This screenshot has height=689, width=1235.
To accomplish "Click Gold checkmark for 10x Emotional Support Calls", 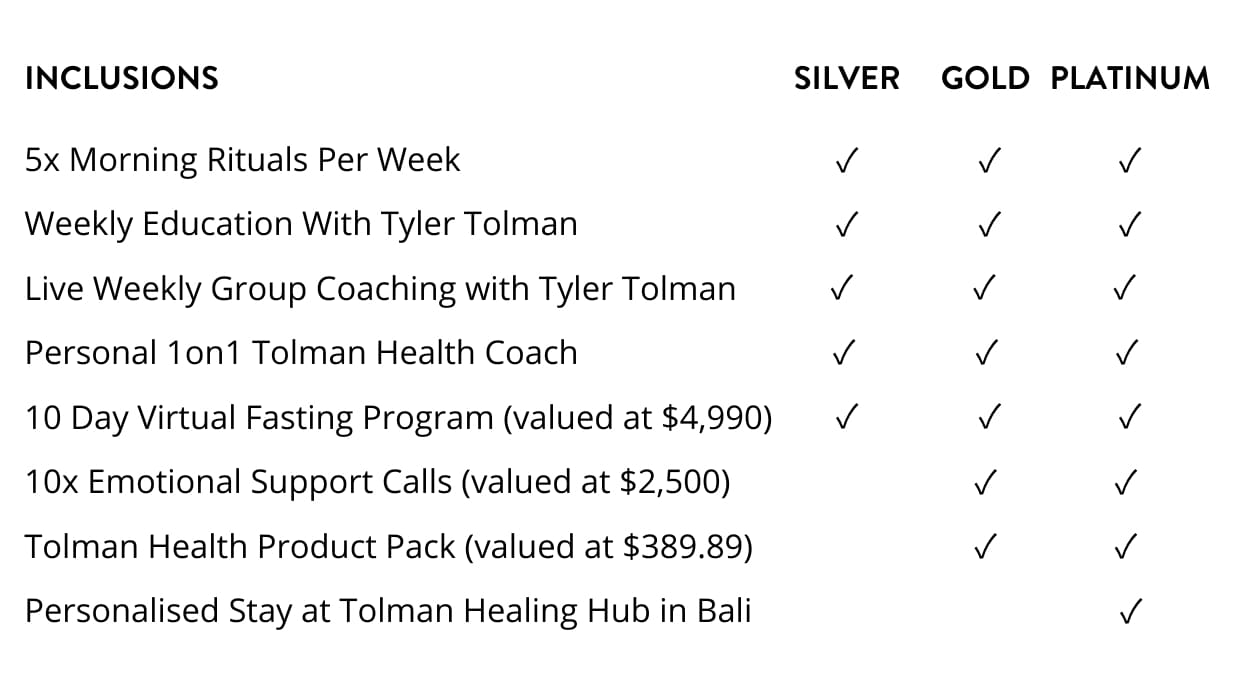I will tap(985, 483).
